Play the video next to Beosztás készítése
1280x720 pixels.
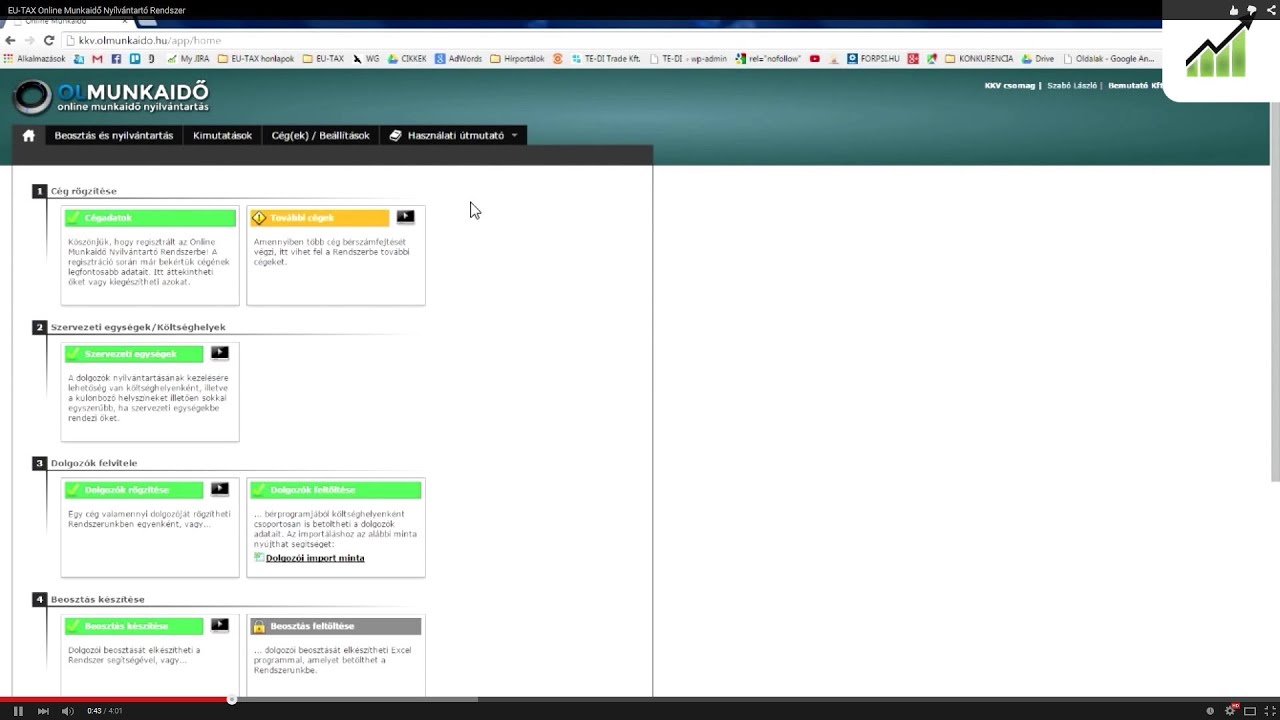coord(220,625)
